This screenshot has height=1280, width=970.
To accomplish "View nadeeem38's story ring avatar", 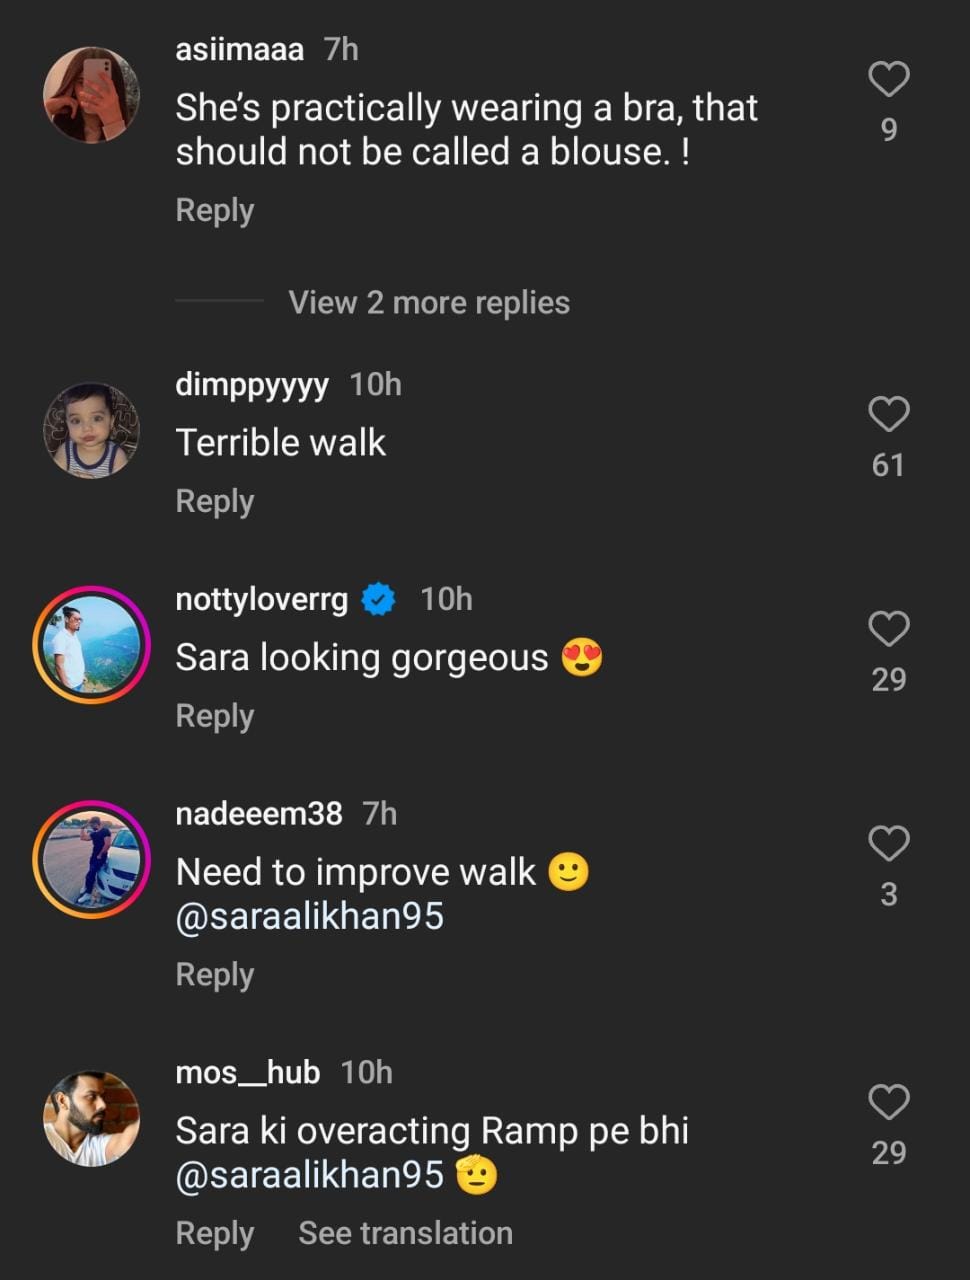I will (x=91, y=860).
